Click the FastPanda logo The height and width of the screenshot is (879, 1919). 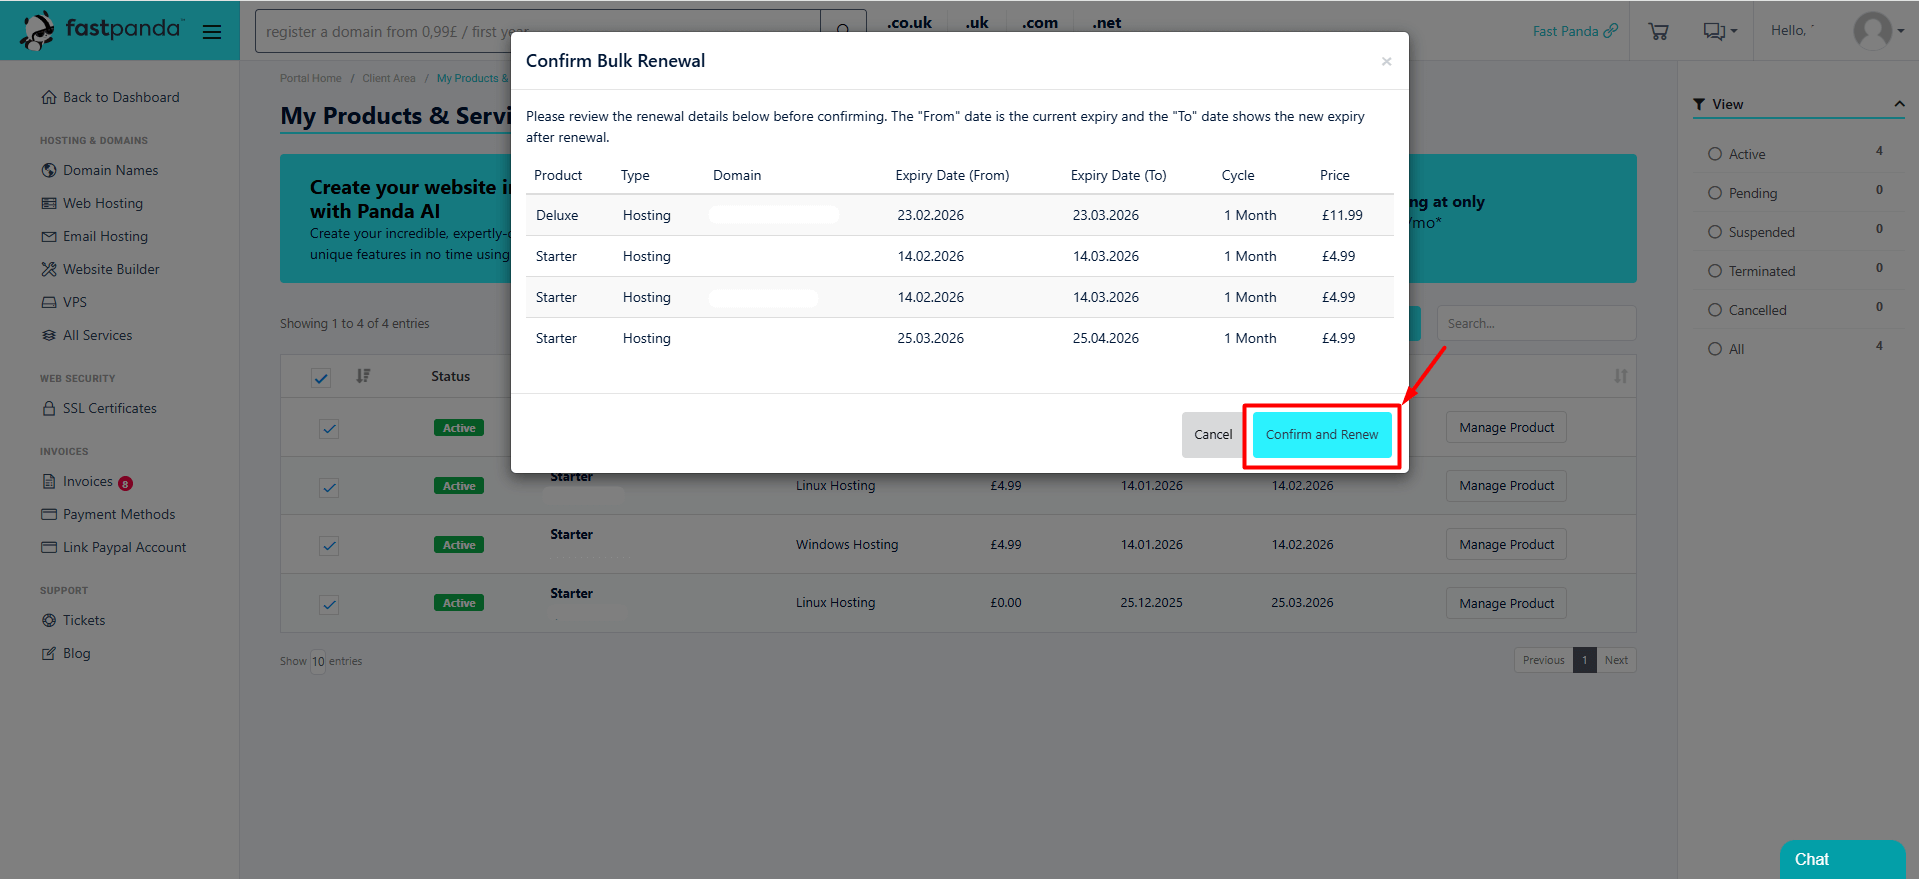[101, 30]
